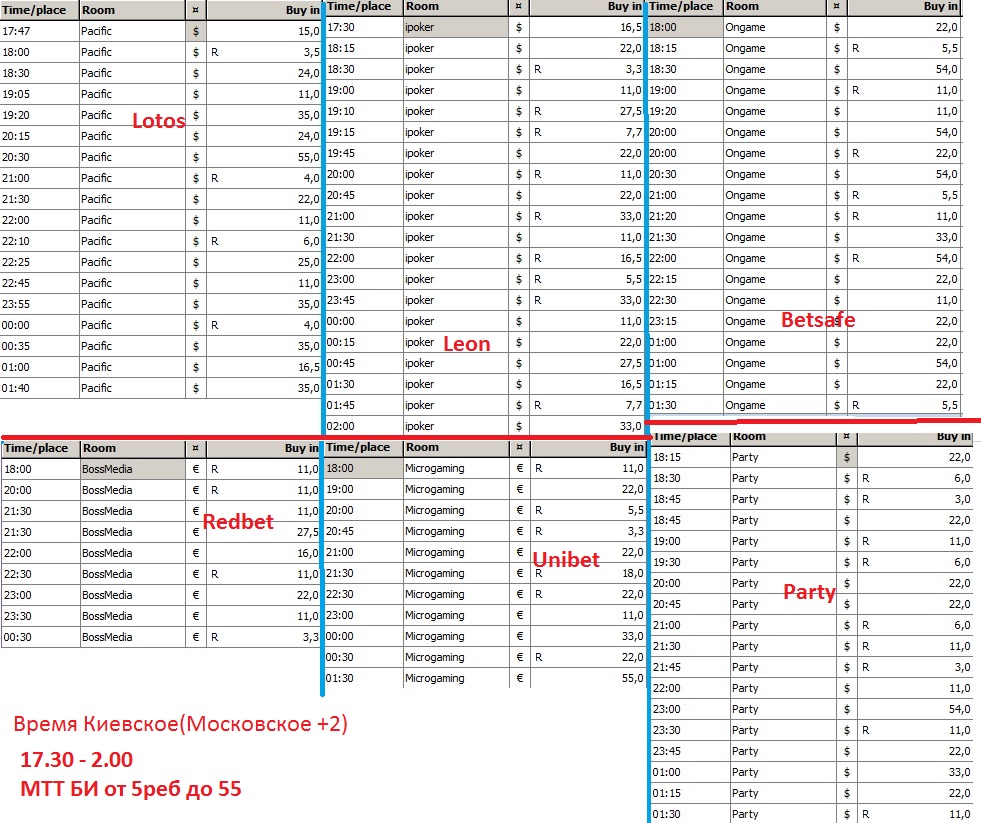Screen dimensions: 981x823
Task: Click $ currency cell in Ongame 19:20 row
Action: pyautogui.click(x=837, y=111)
